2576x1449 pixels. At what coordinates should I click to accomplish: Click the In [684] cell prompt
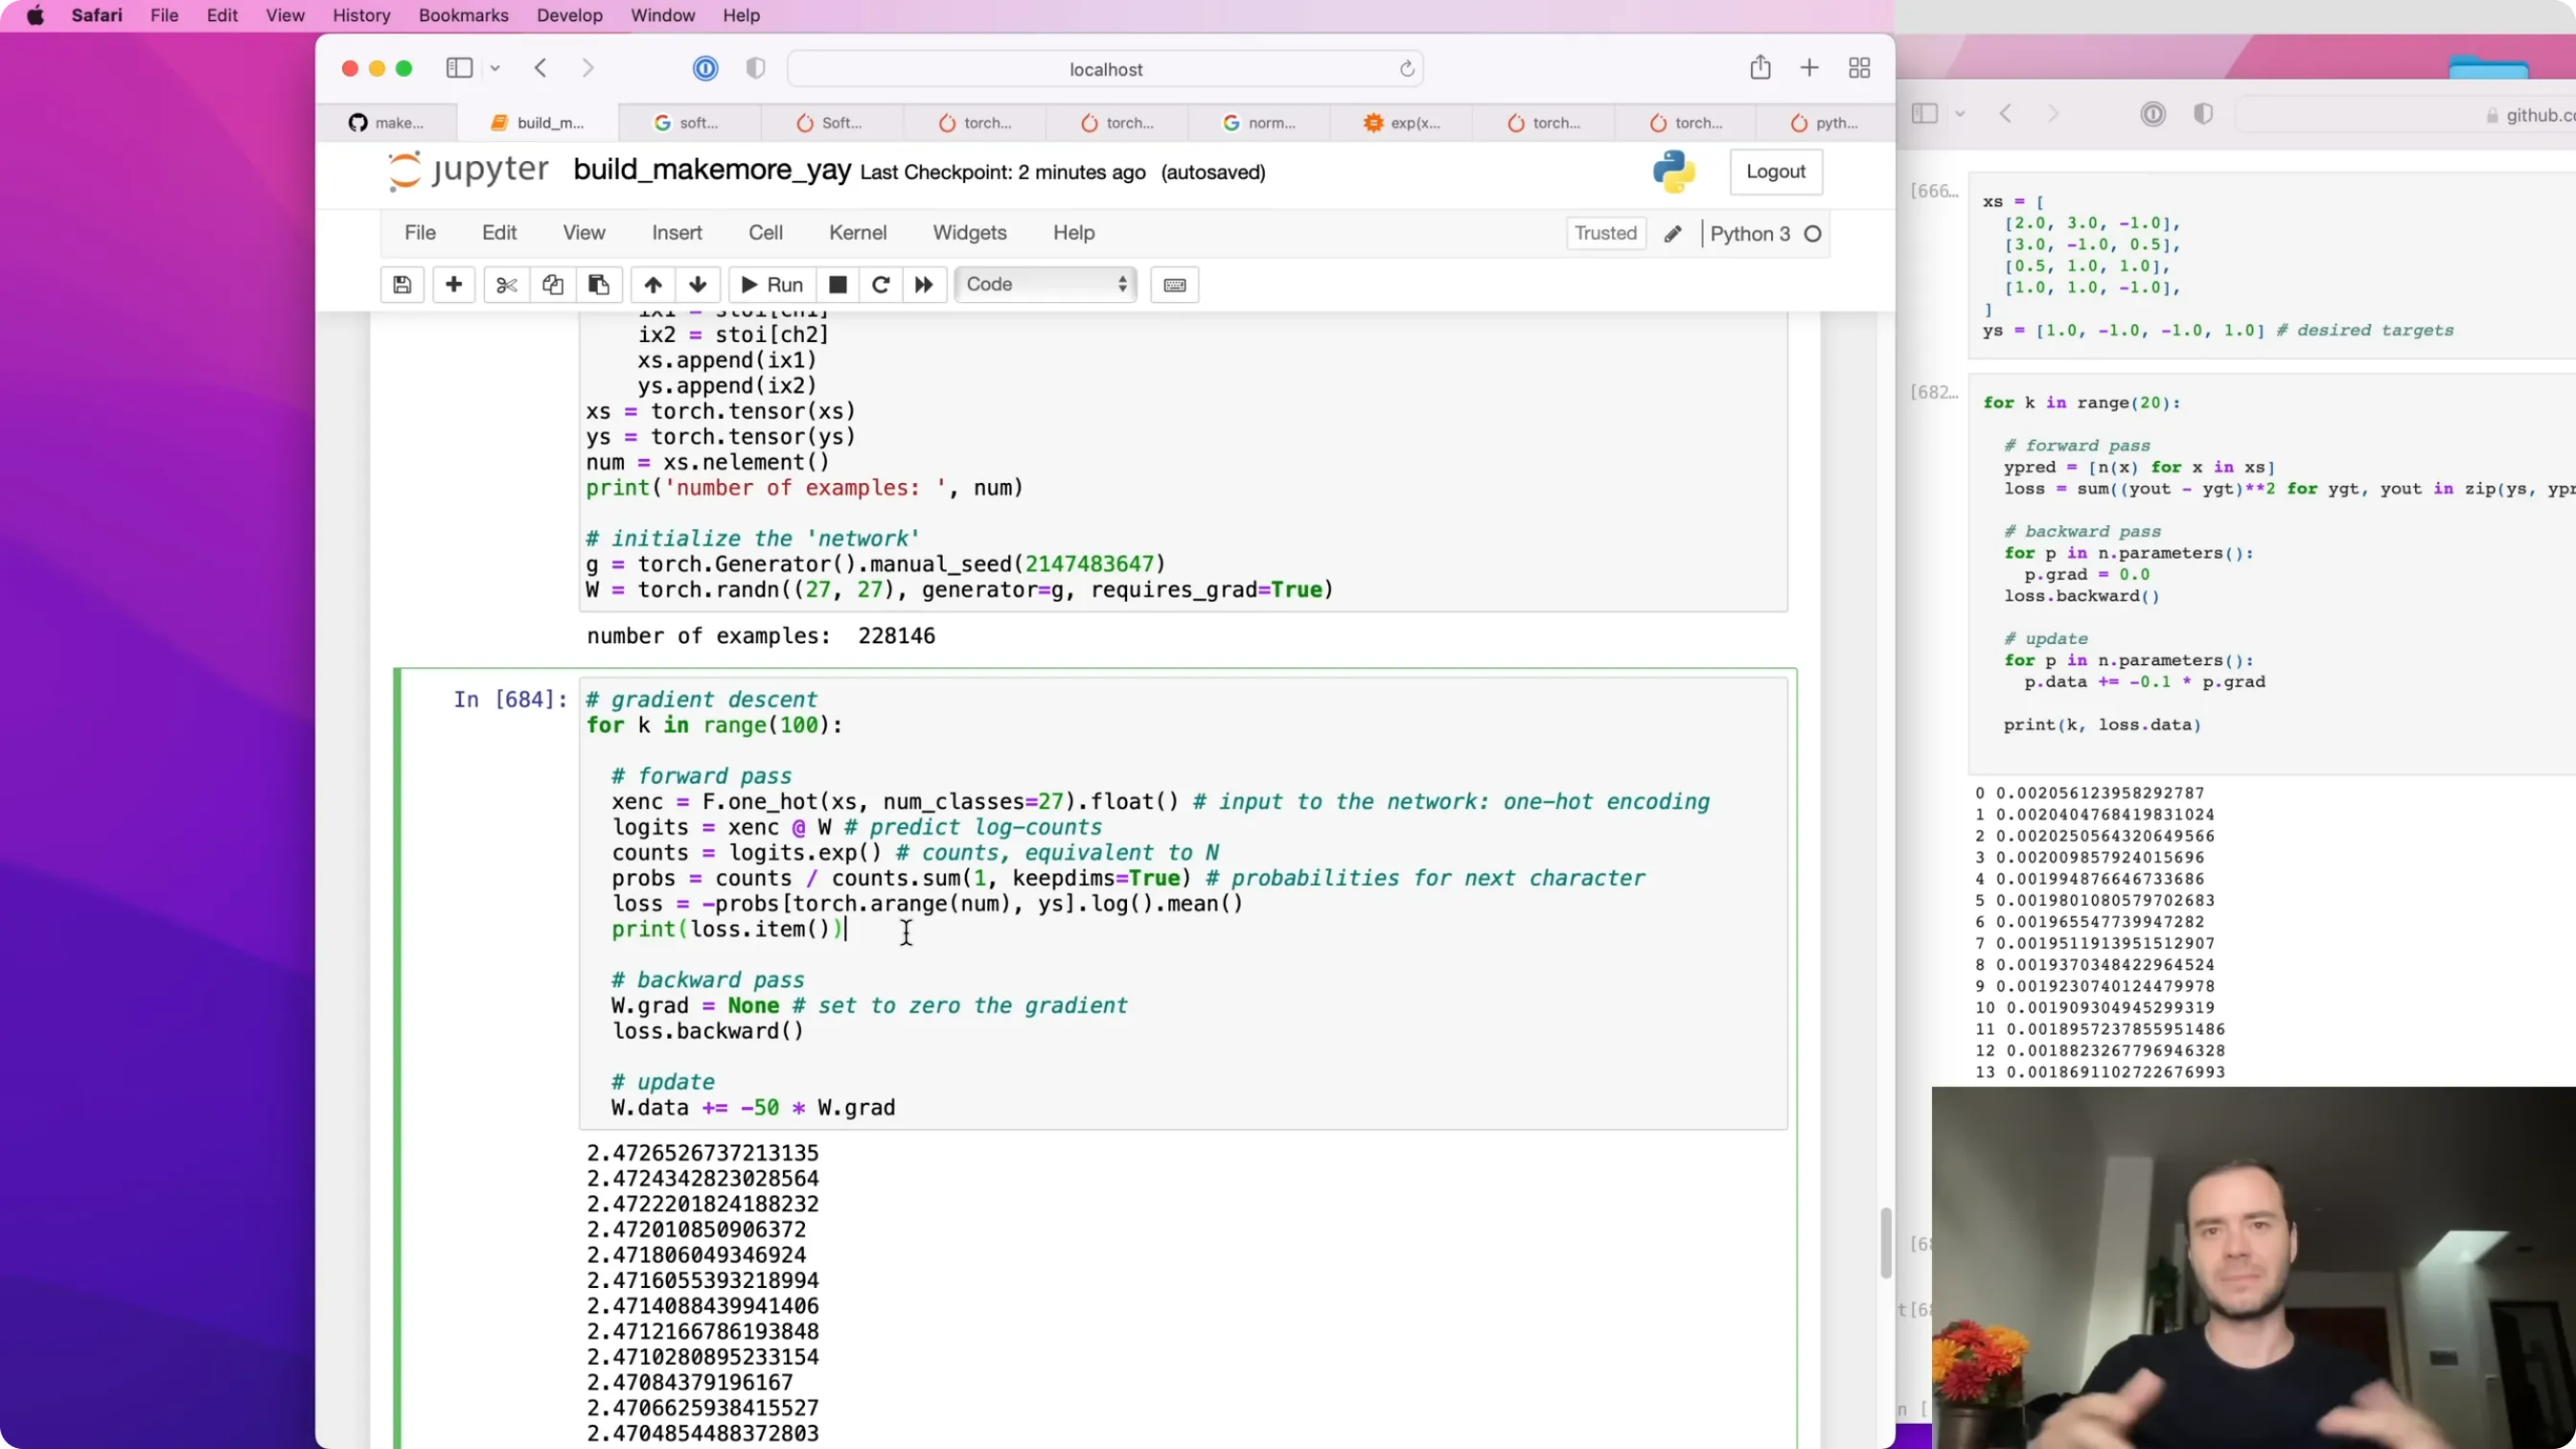pyautogui.click(x=510, y=699)
